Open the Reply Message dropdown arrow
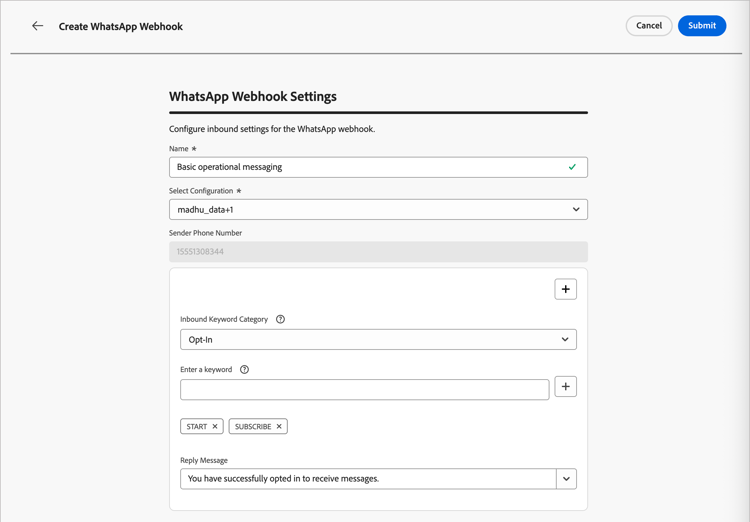750x522 pixels. pyautogui.click(x=566, y=479)
